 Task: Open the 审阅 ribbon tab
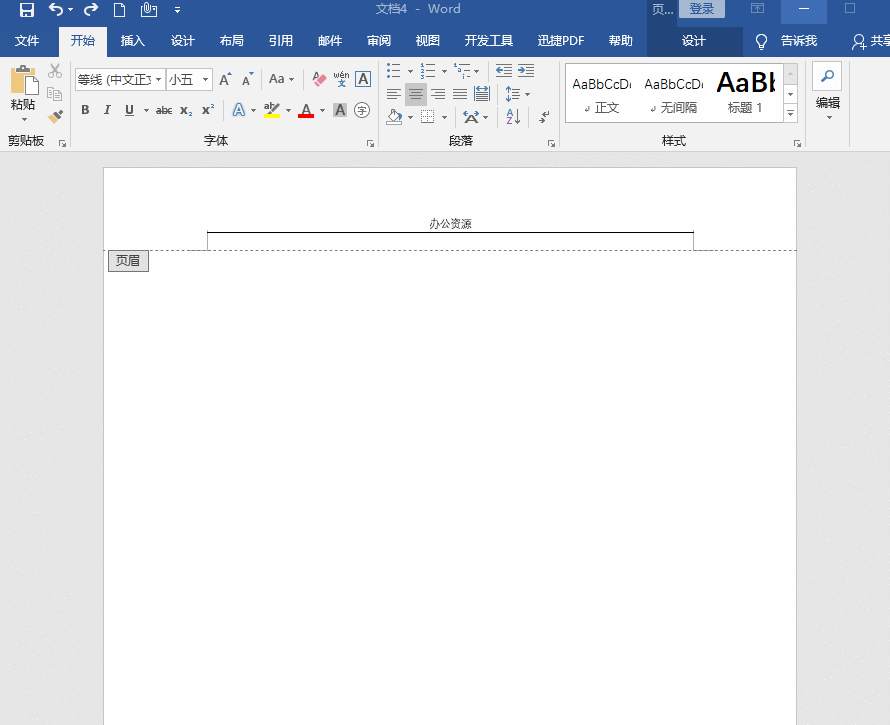379,41
